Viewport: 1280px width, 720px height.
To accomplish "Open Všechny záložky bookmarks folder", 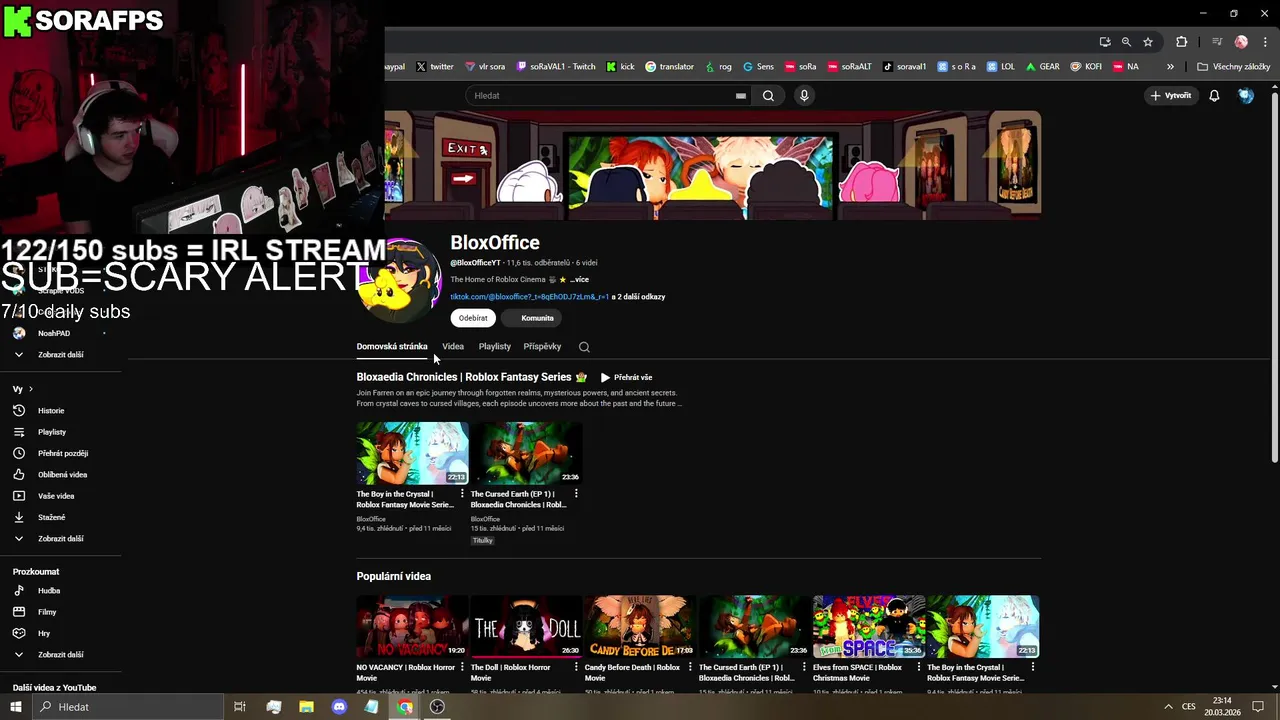I will point(1233,67).
